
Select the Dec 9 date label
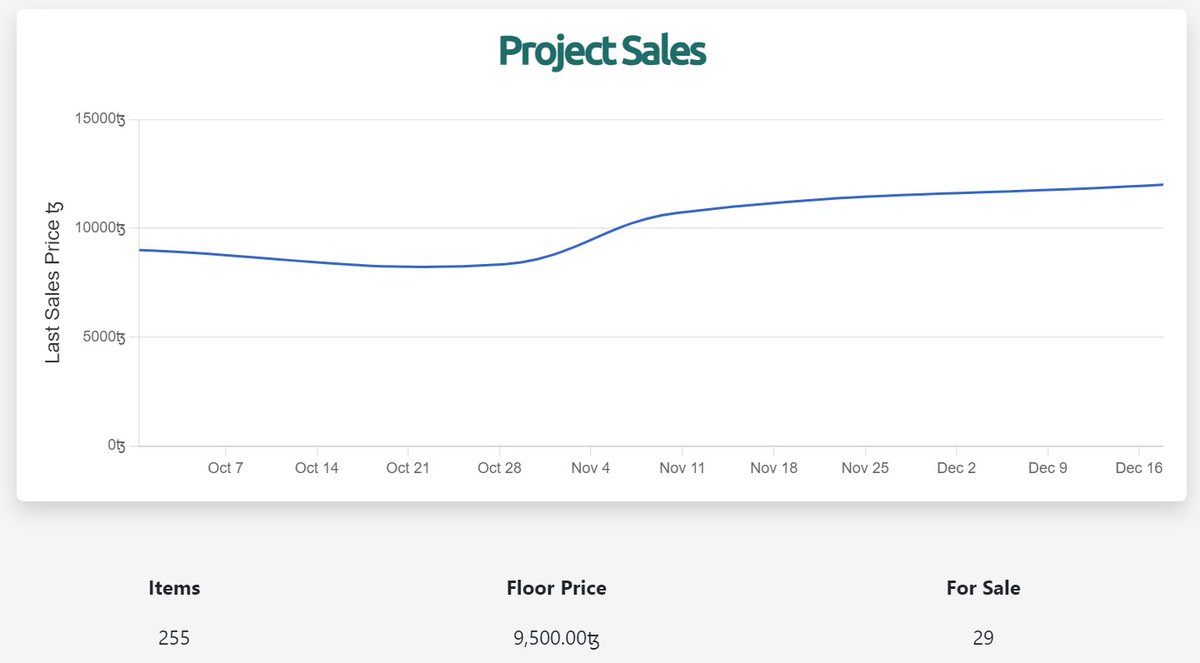coord(1048,468)
